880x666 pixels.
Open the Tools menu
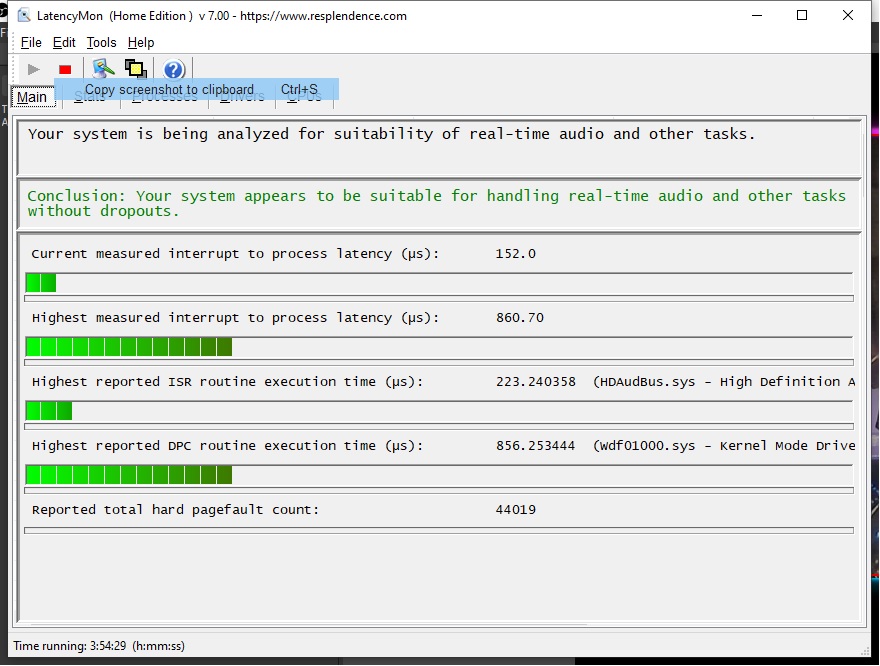pos(102,43)
